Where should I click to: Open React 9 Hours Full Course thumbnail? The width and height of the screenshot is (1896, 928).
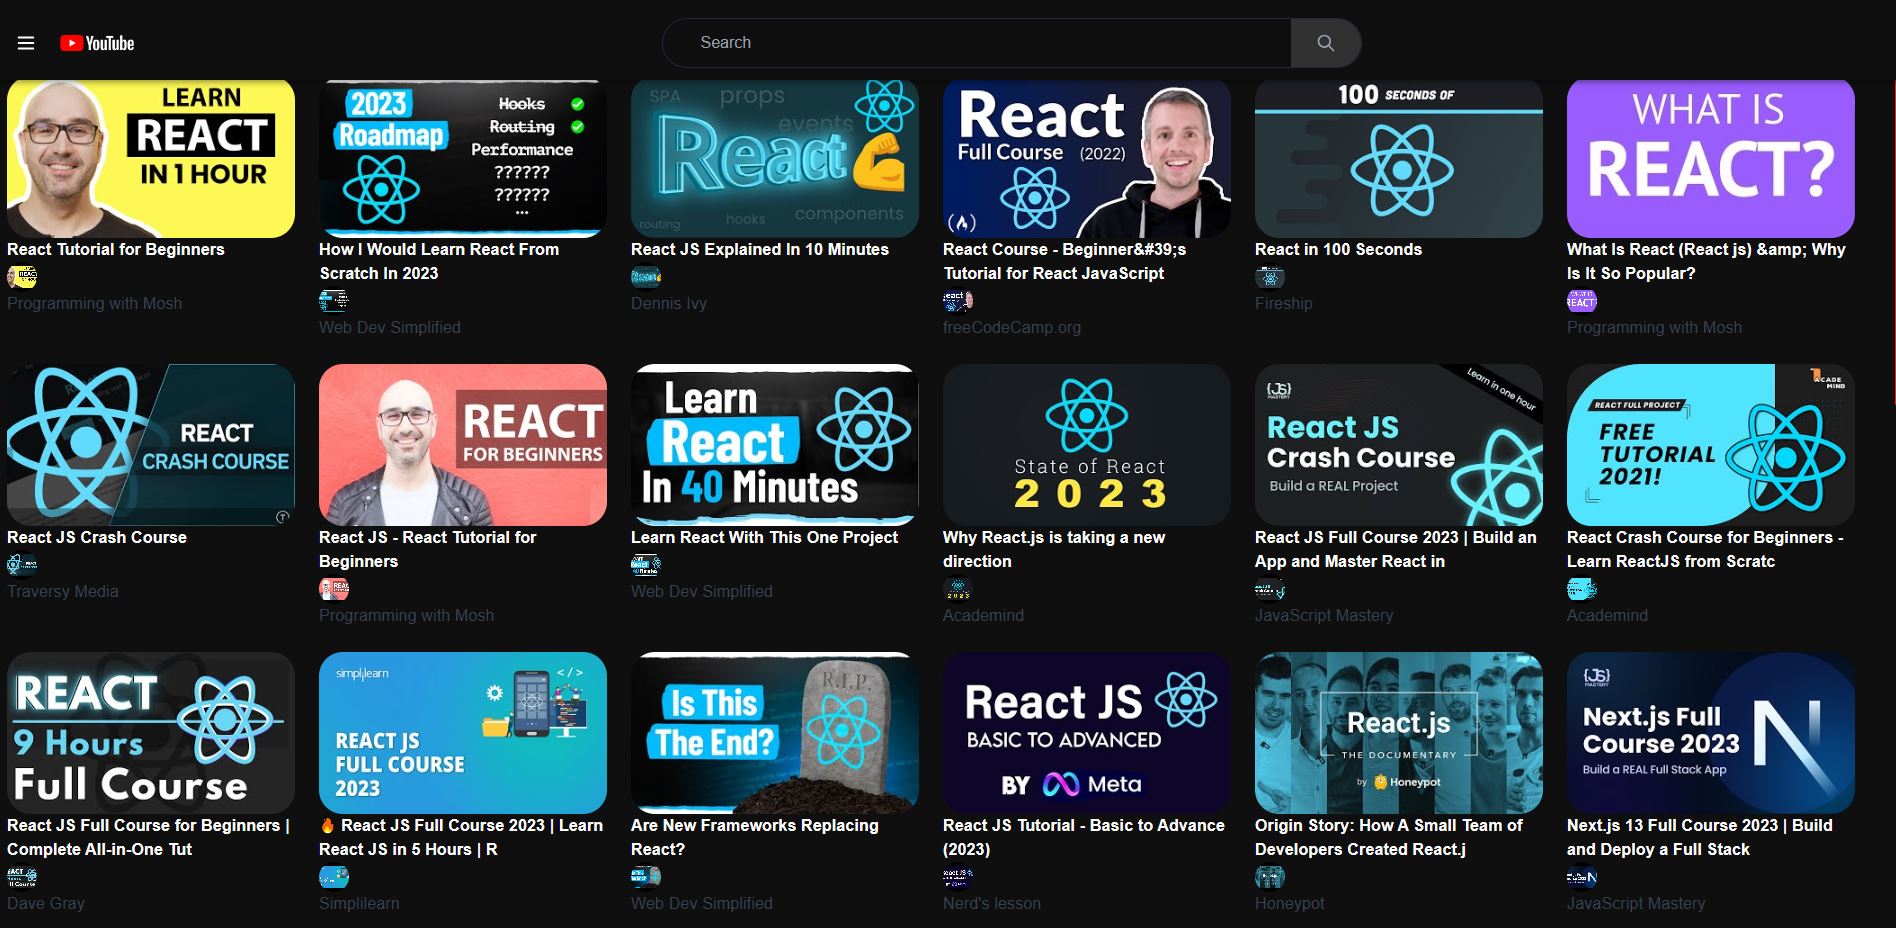coord(151,733)
